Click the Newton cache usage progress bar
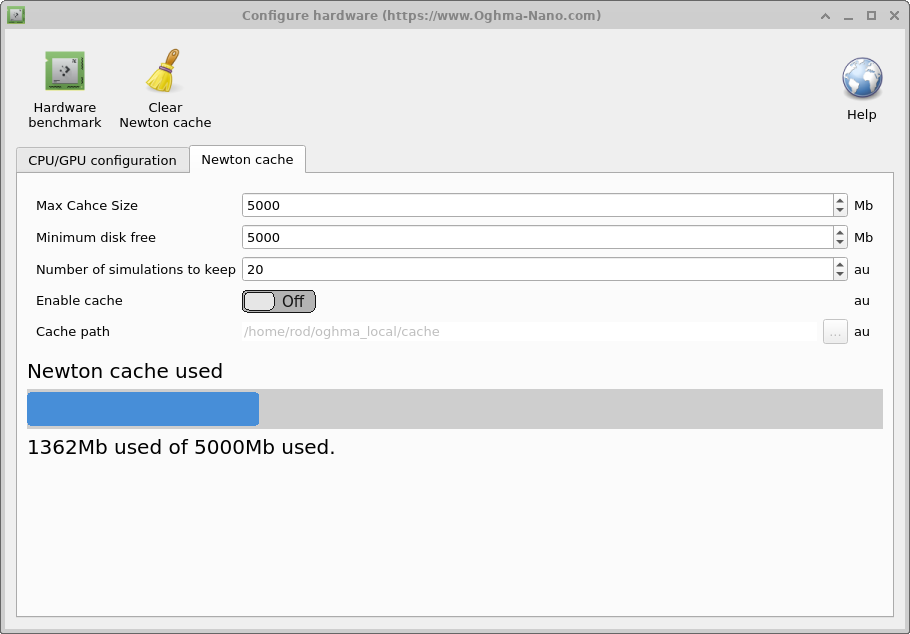This screenshot has height=634, width=910. (455, 408)
